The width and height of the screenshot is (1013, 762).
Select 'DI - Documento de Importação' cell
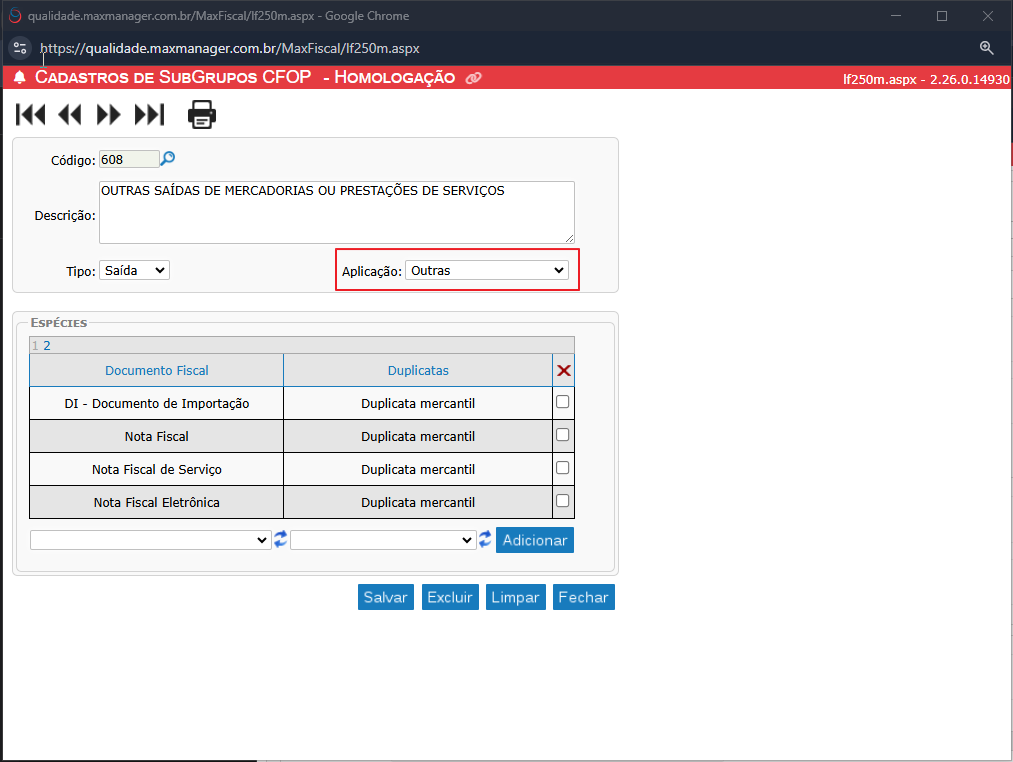click(156, 403)
